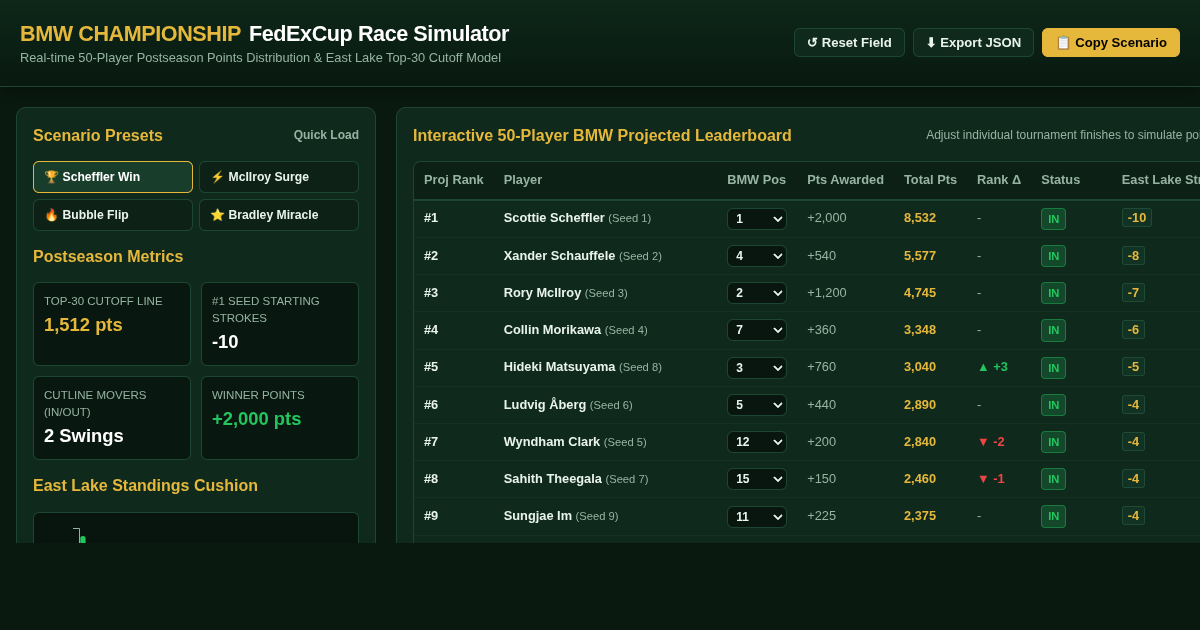
Task: Click the ▲ +3 rank change indicator
Action: click(992, 367)
